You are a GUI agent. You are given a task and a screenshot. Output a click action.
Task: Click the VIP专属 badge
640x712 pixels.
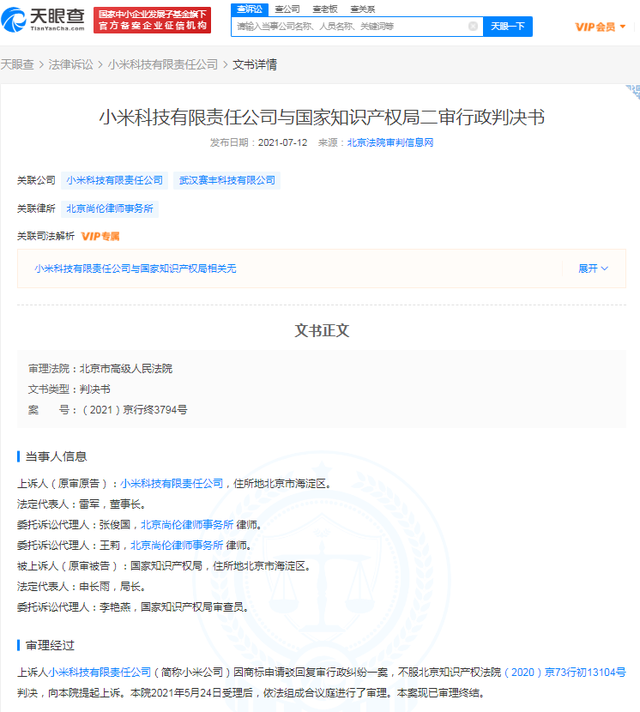[x=100, y=236]
